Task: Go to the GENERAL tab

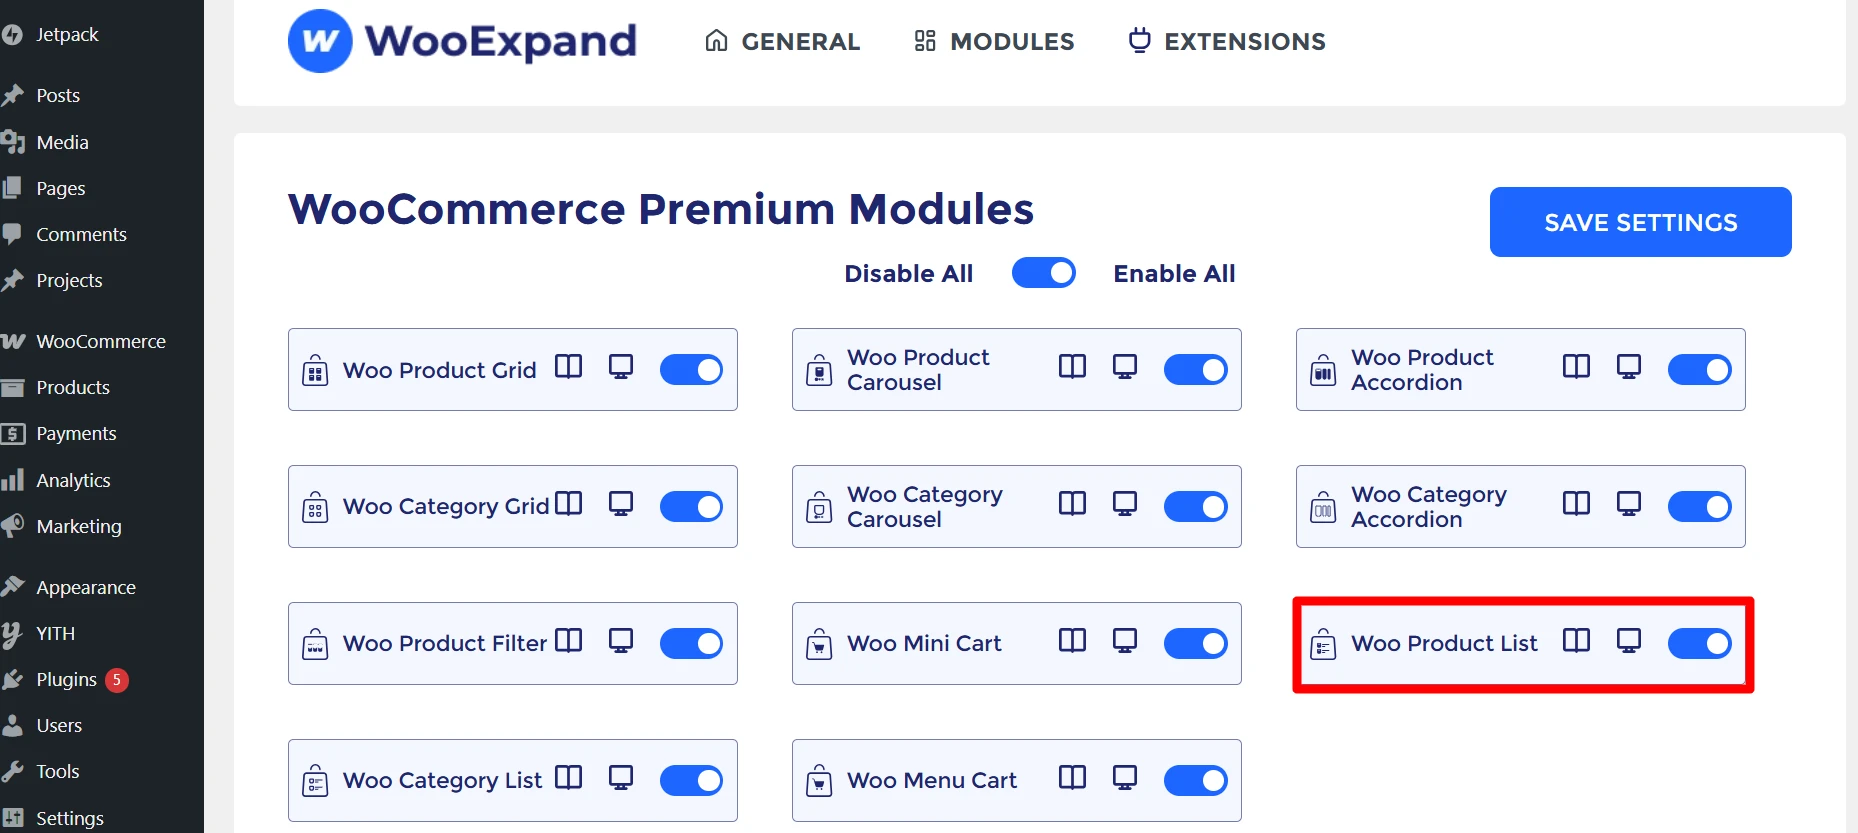Action: coord(782,41)
